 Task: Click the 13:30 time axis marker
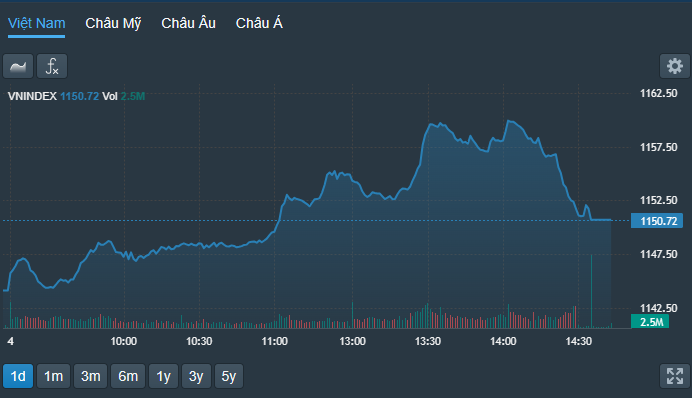428,341
